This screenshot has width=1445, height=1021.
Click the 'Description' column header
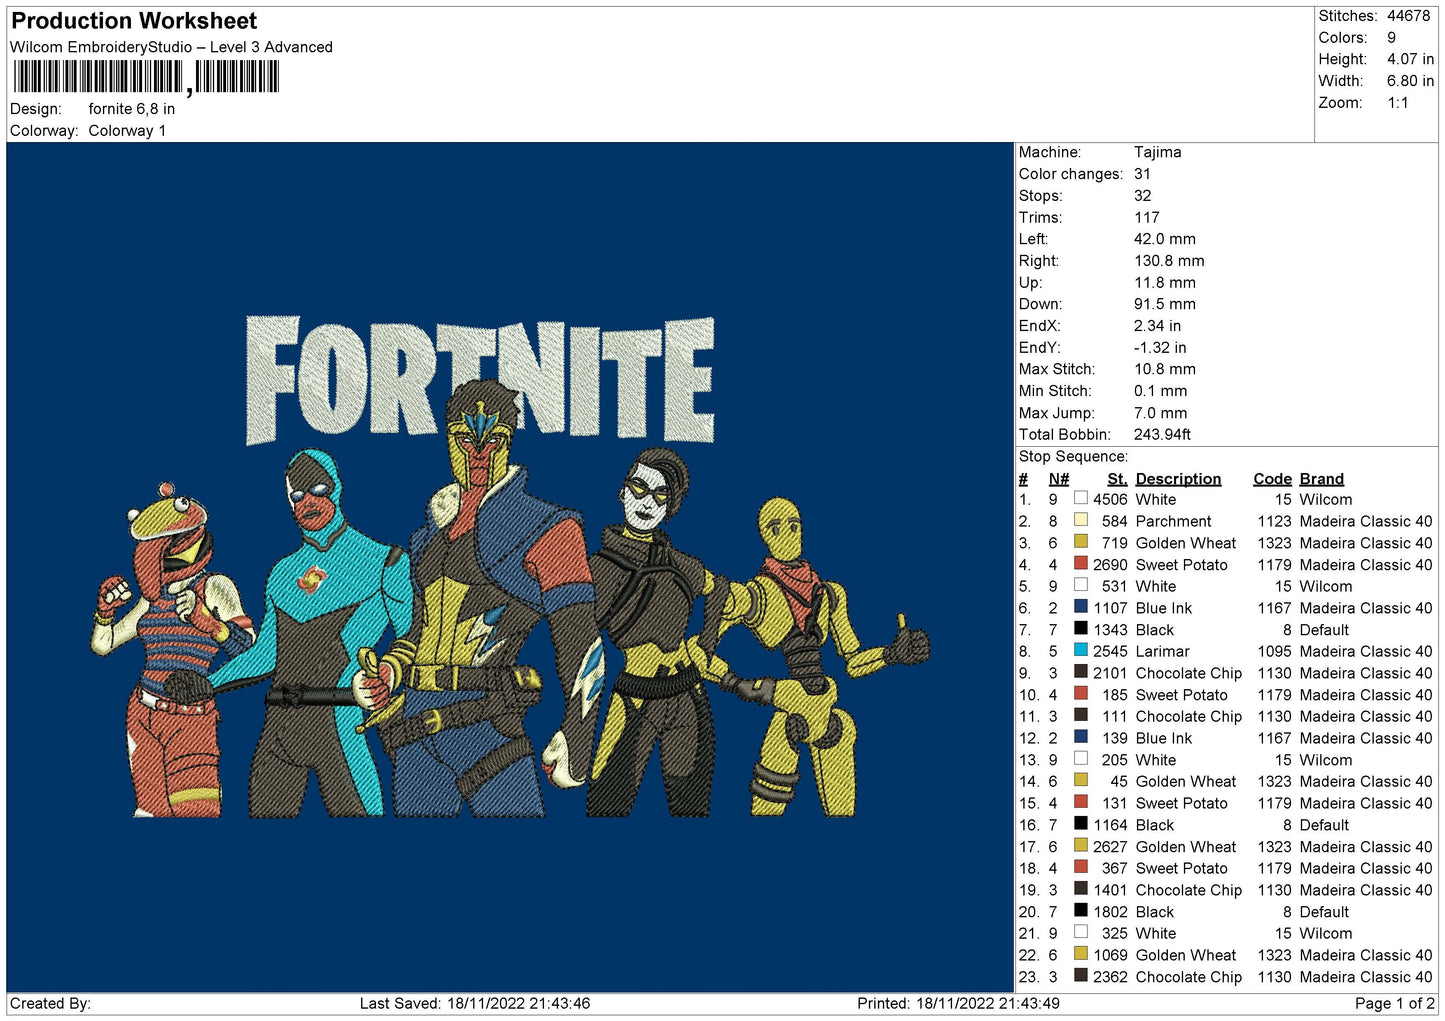point(1178,479)
